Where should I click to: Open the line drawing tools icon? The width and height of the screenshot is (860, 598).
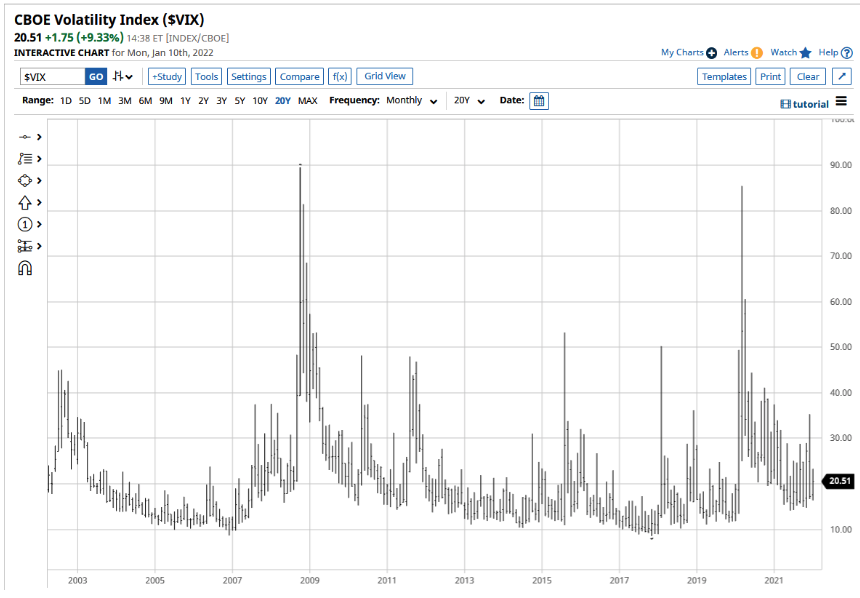point(25,137)
